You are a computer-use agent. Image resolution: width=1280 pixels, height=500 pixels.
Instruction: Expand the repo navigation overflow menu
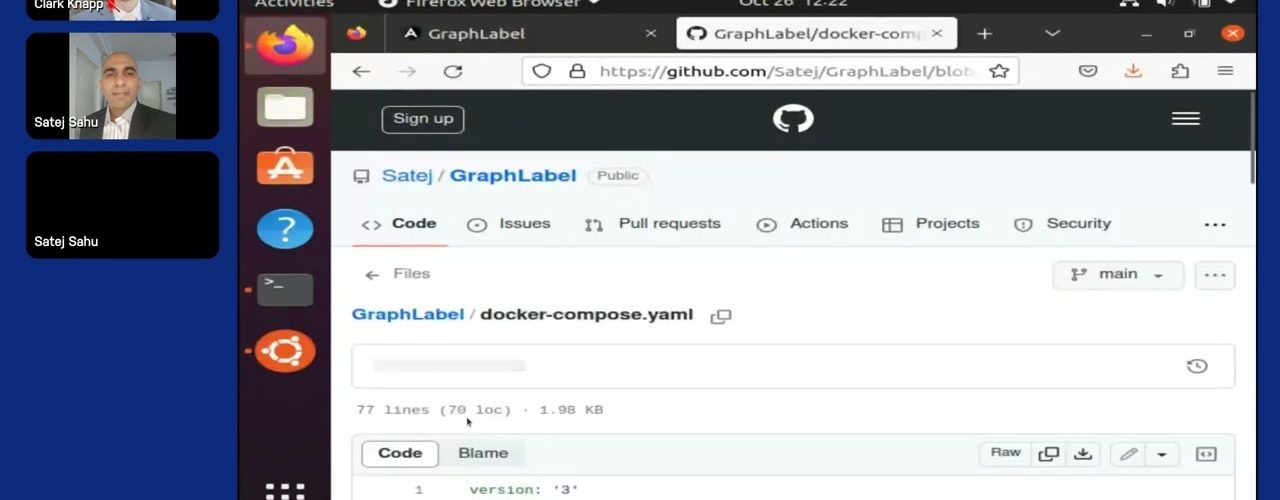(1214, 225)
